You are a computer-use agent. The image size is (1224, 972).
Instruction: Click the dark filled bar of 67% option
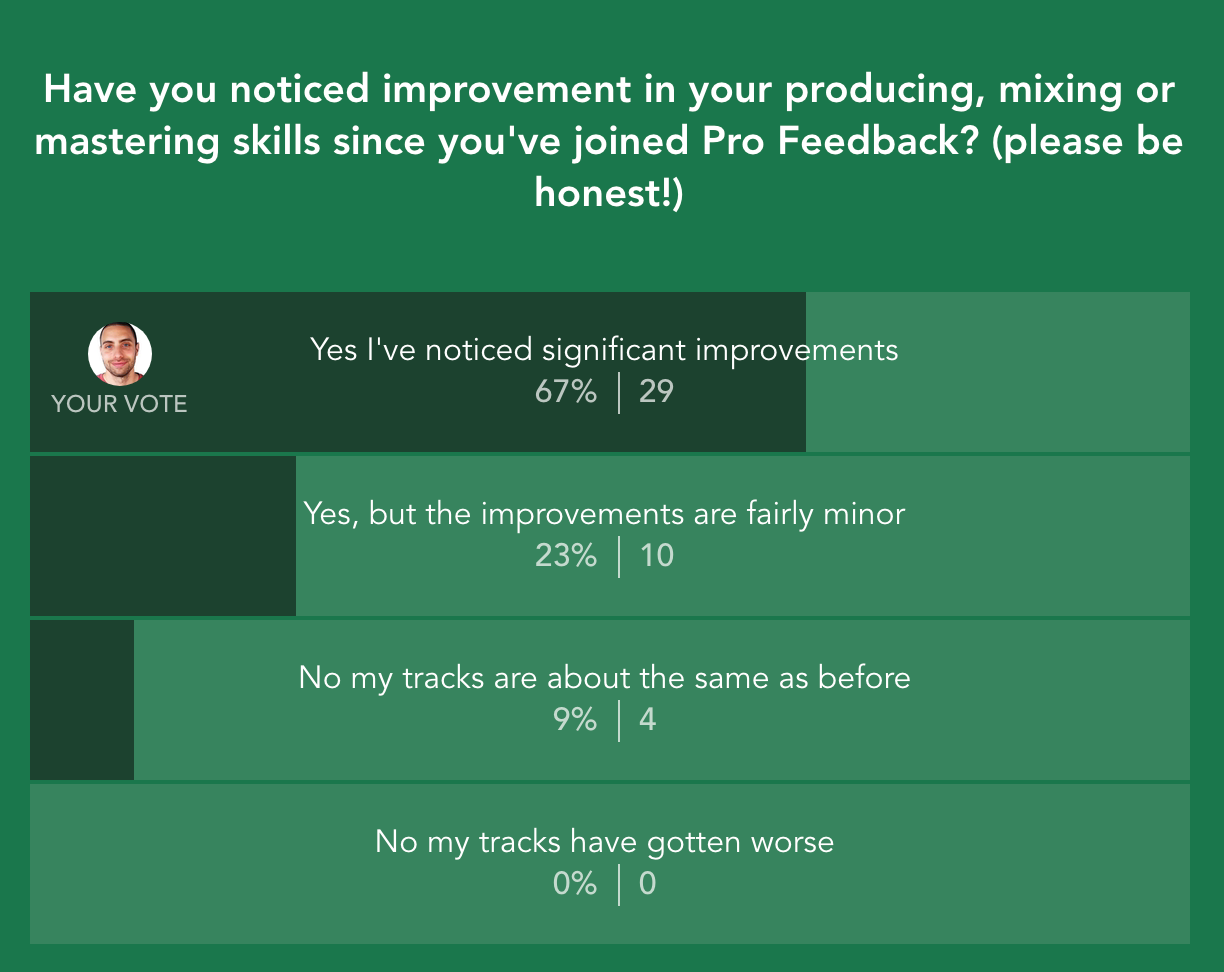418,372
